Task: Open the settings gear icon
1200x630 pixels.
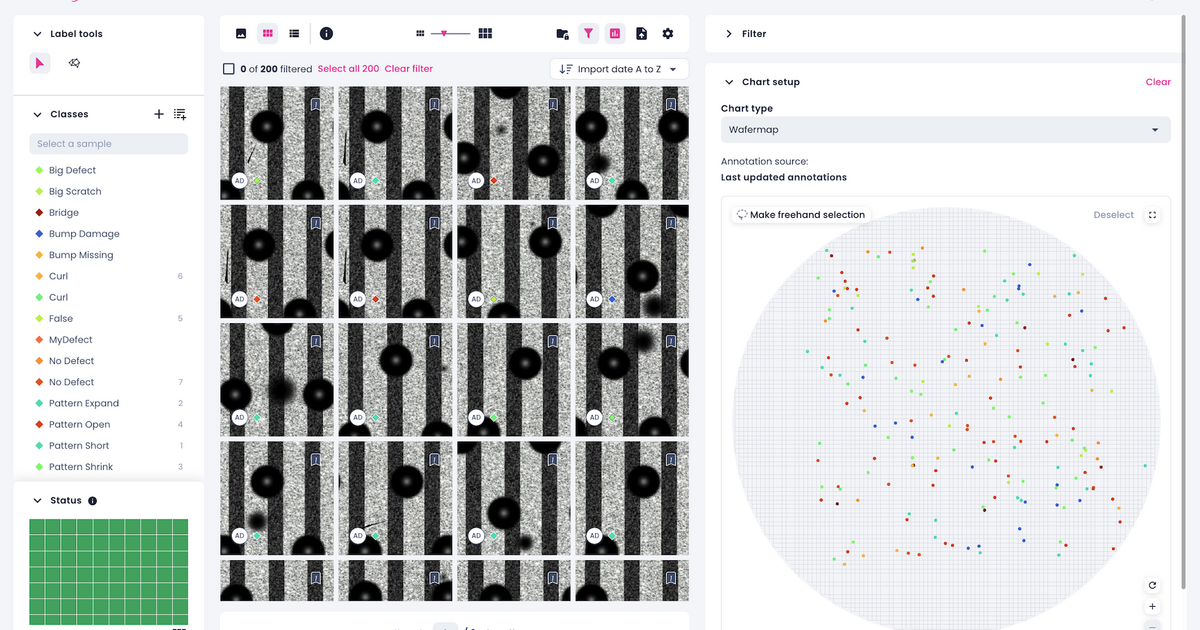Action: click(x=667, y=33)
